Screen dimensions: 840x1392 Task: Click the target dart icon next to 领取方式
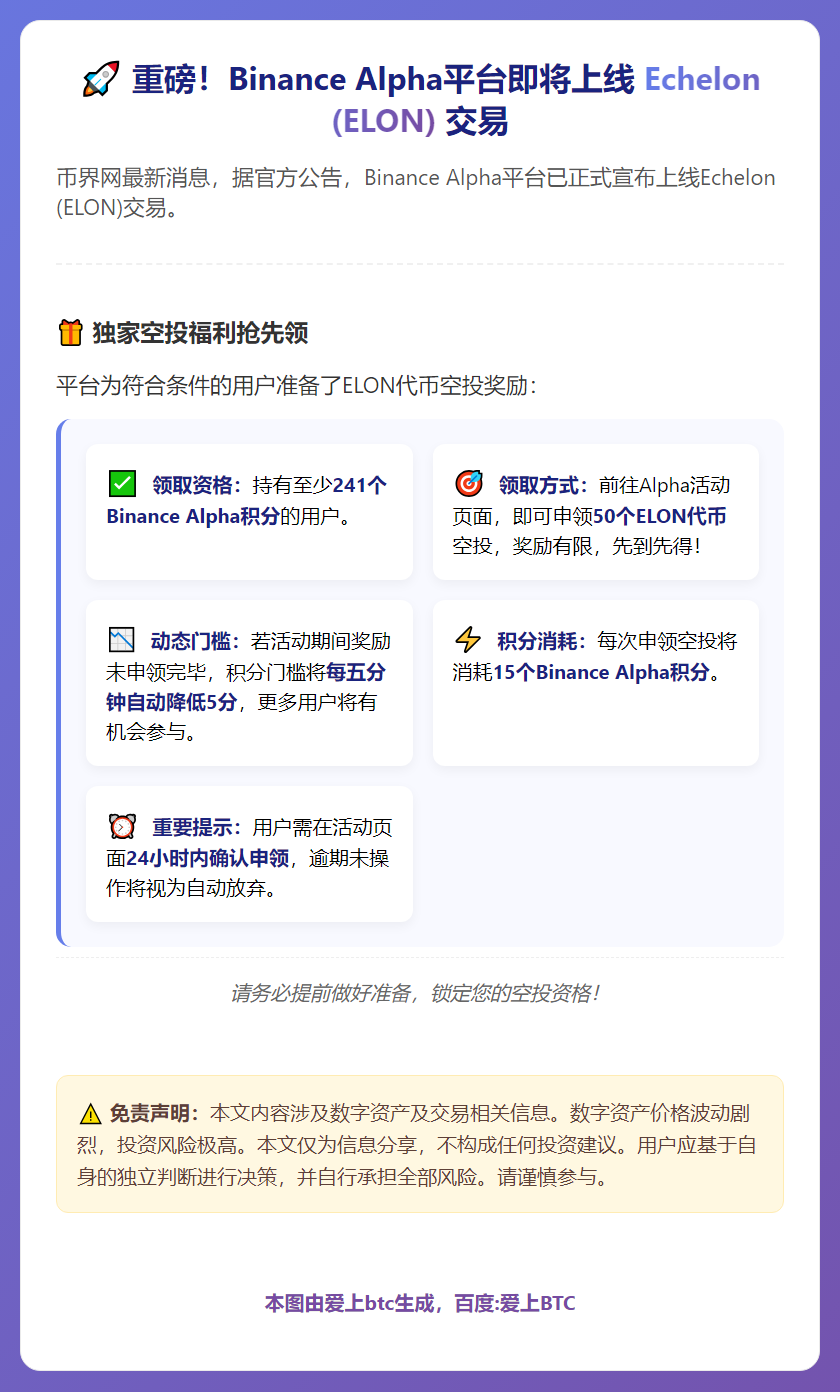tap(469, 484)
